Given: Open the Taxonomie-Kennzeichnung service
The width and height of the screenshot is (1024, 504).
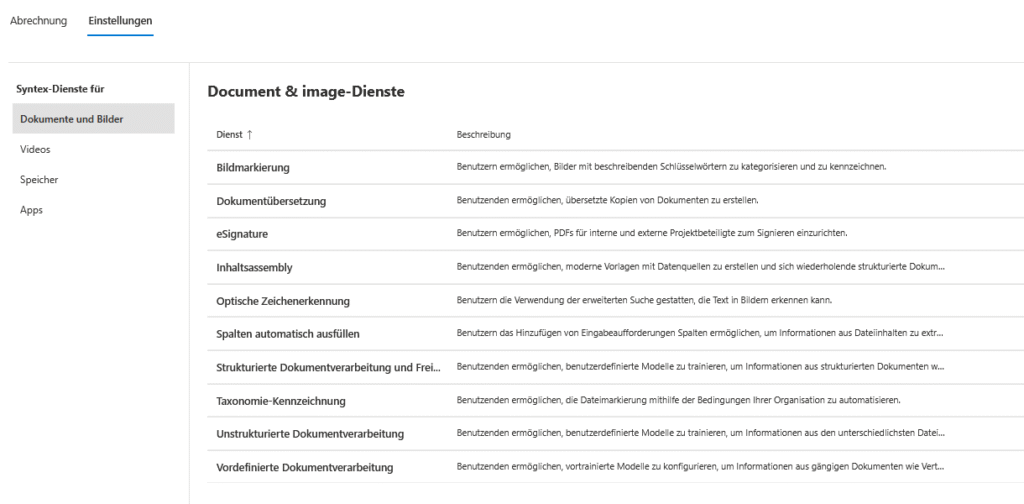Looking at the screenshot, I should tap(281, 401).
